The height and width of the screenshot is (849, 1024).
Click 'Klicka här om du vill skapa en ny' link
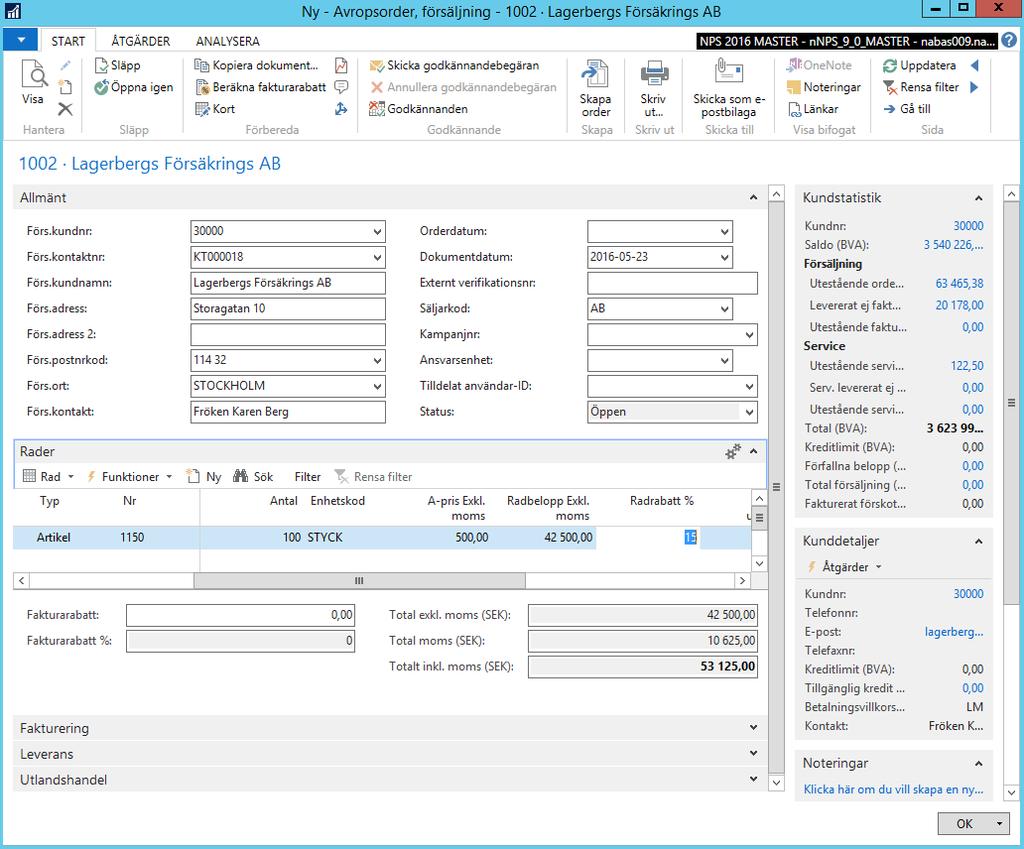pos(893,789)
